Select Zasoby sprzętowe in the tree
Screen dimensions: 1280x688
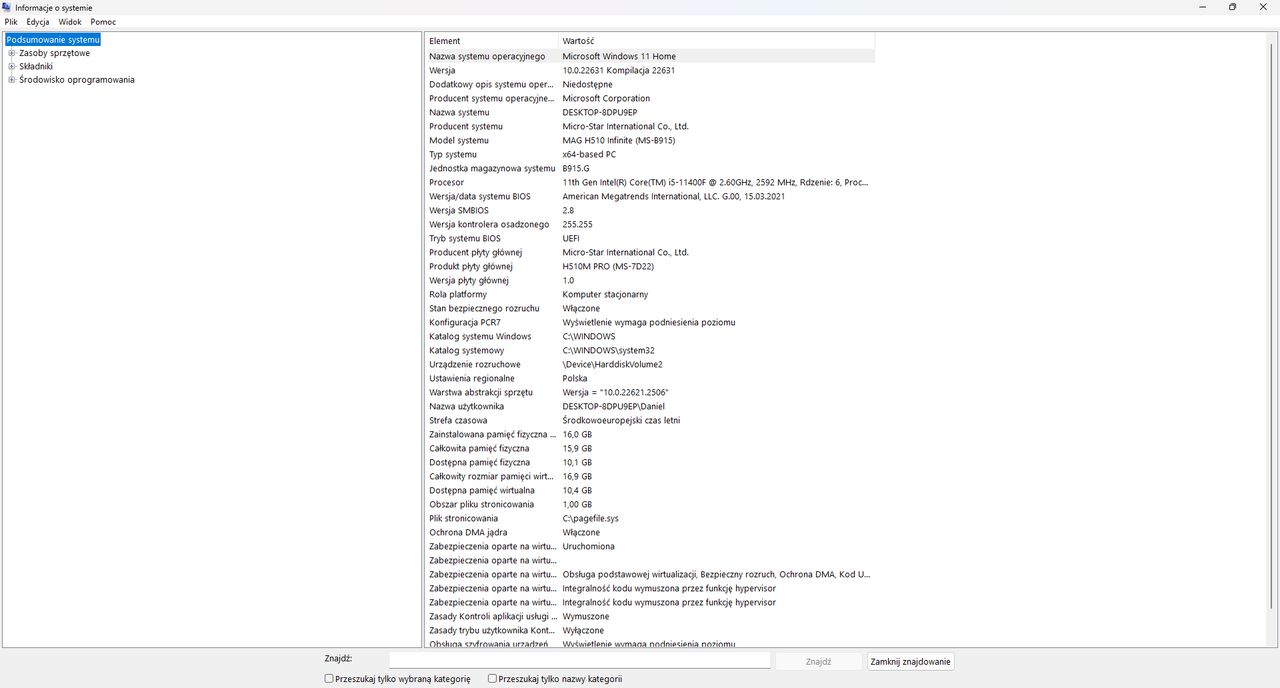[x=54, y=53]
